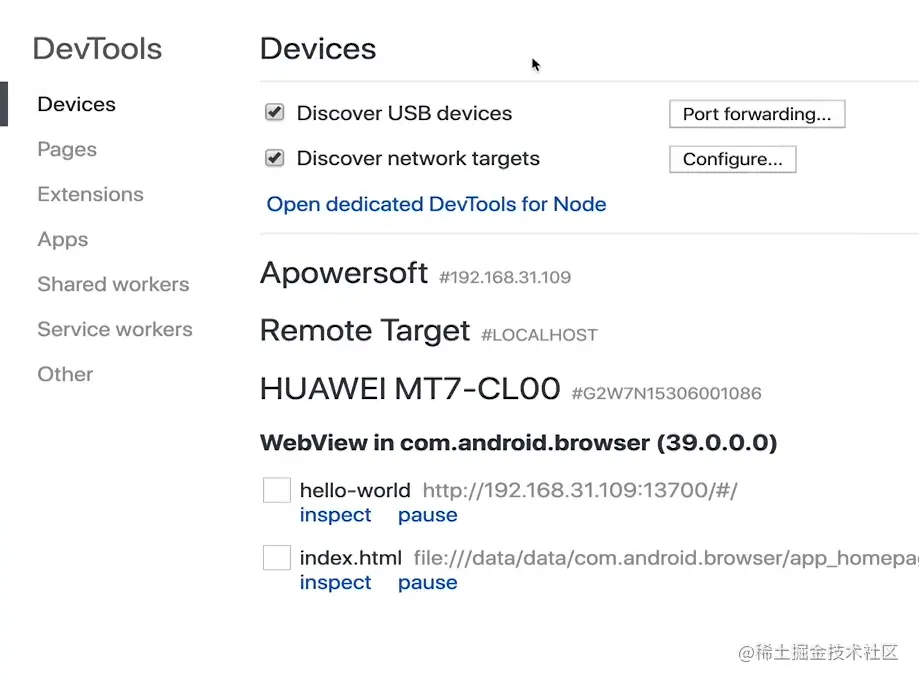Switch to Pages section
This screenshot has height=683, width=919.
pos(67,149)
